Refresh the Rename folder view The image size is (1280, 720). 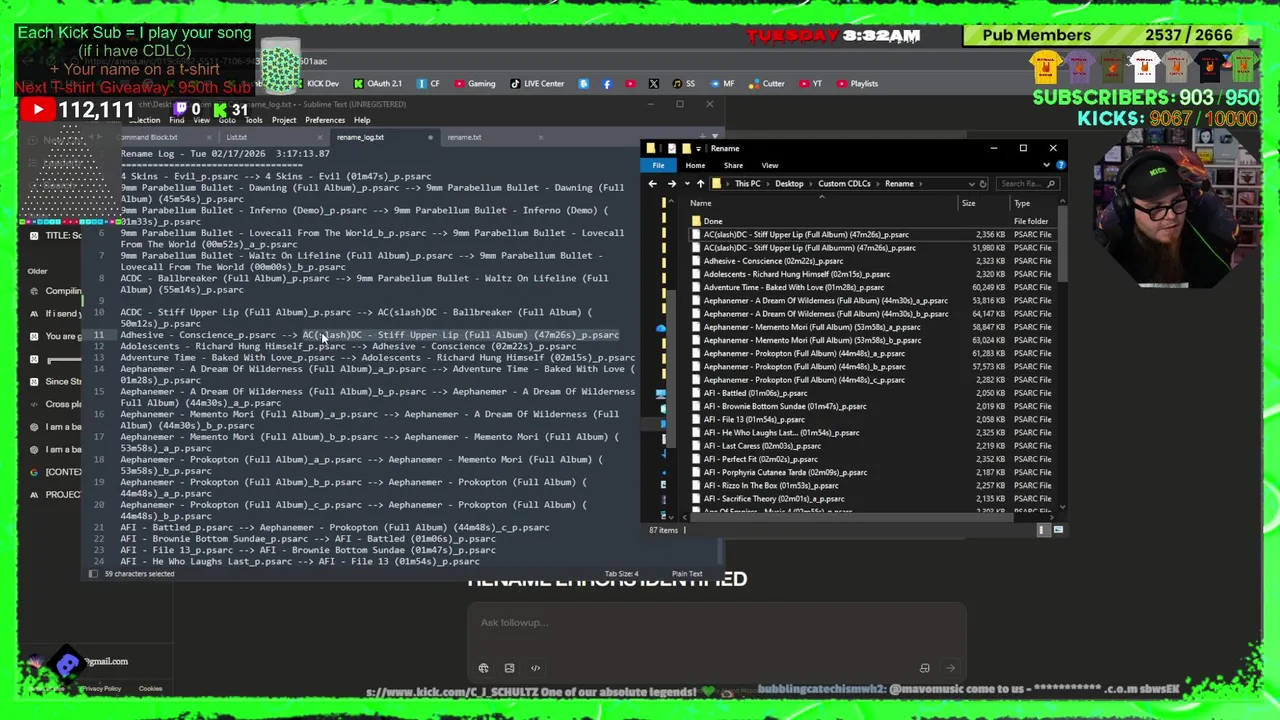tap(983, 184)
